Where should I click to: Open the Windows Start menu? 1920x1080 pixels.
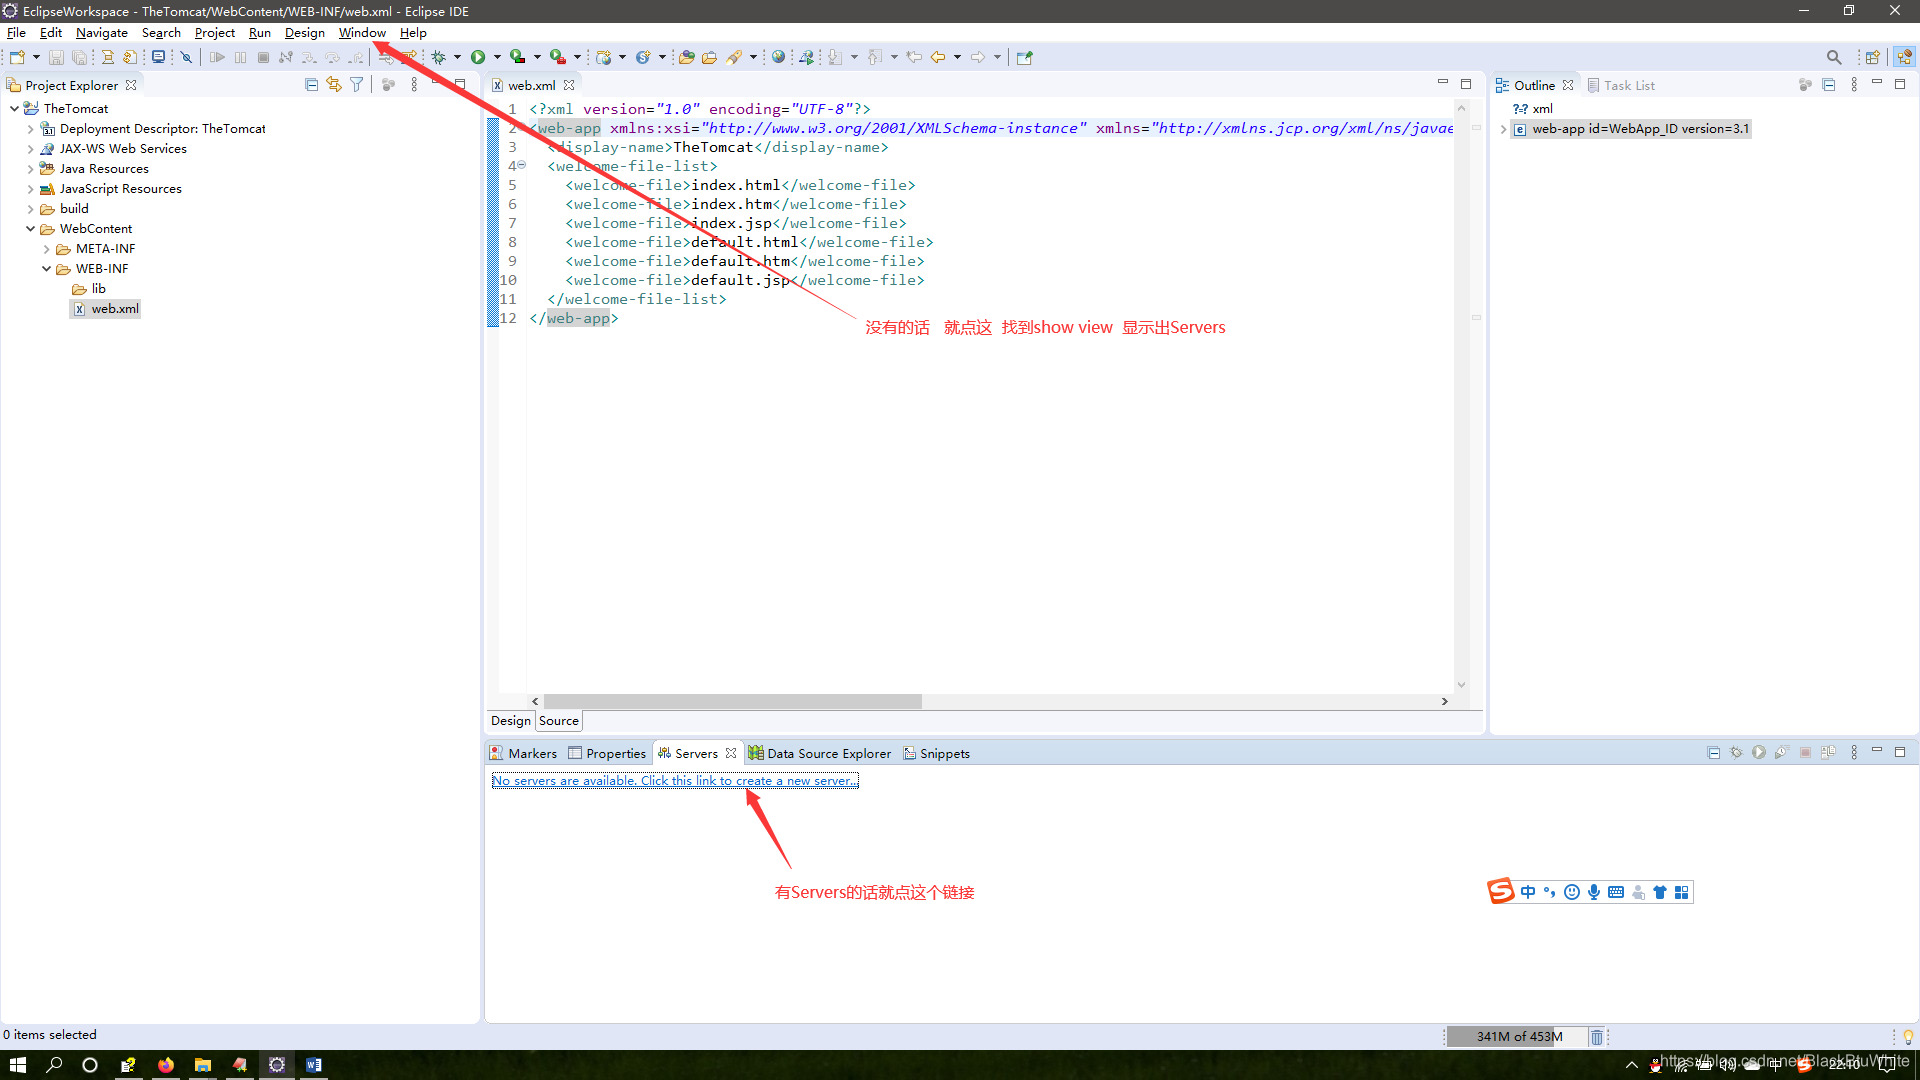pyautogui.click(x=17, y=1065)
